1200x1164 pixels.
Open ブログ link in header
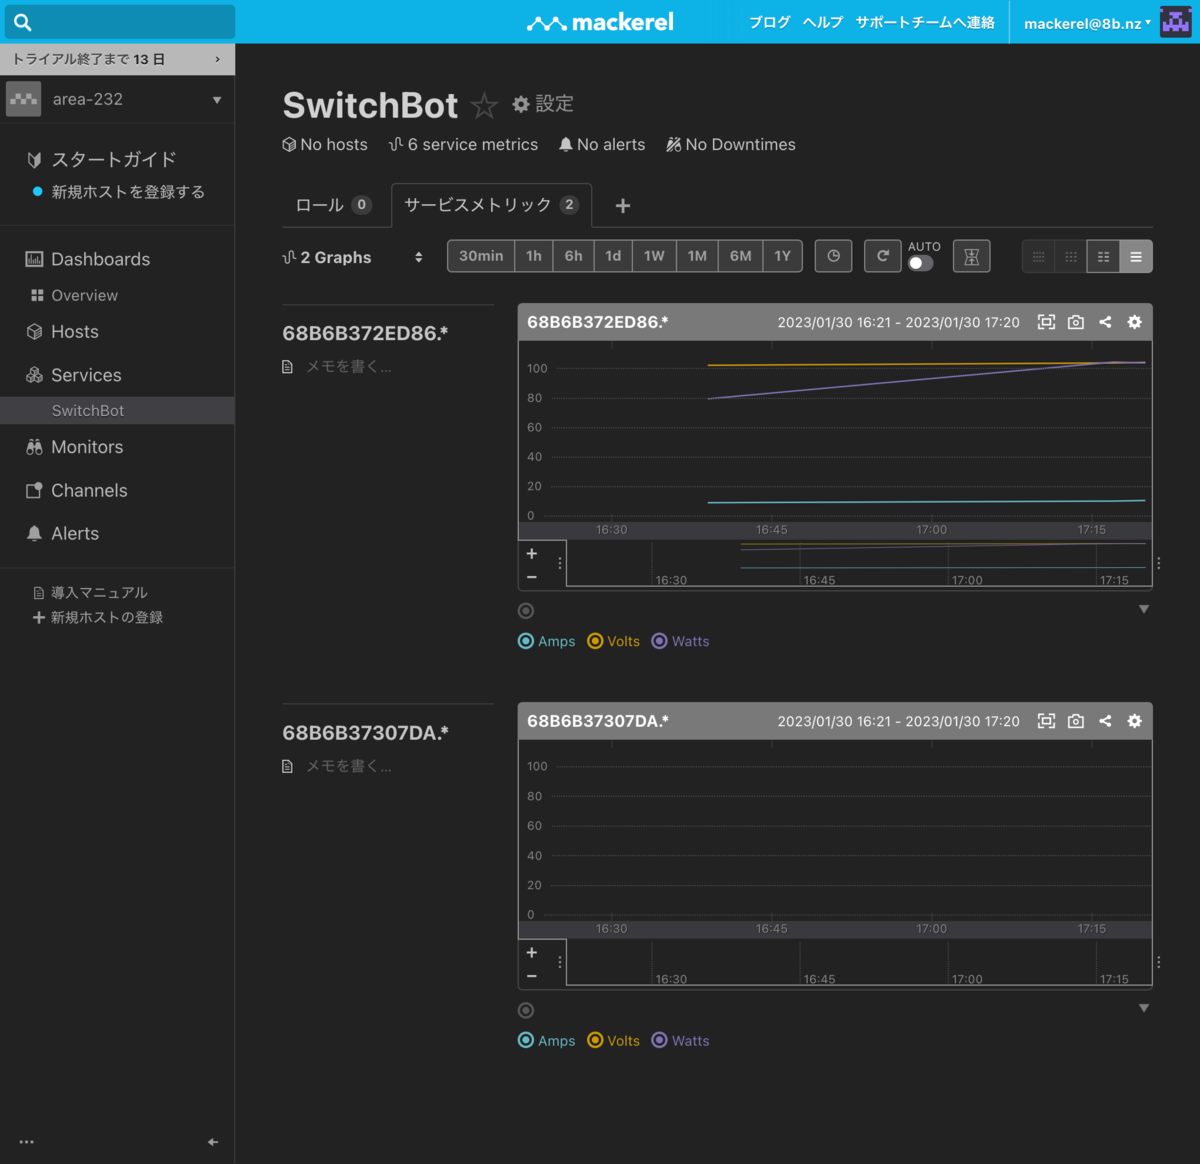point(769,22)
